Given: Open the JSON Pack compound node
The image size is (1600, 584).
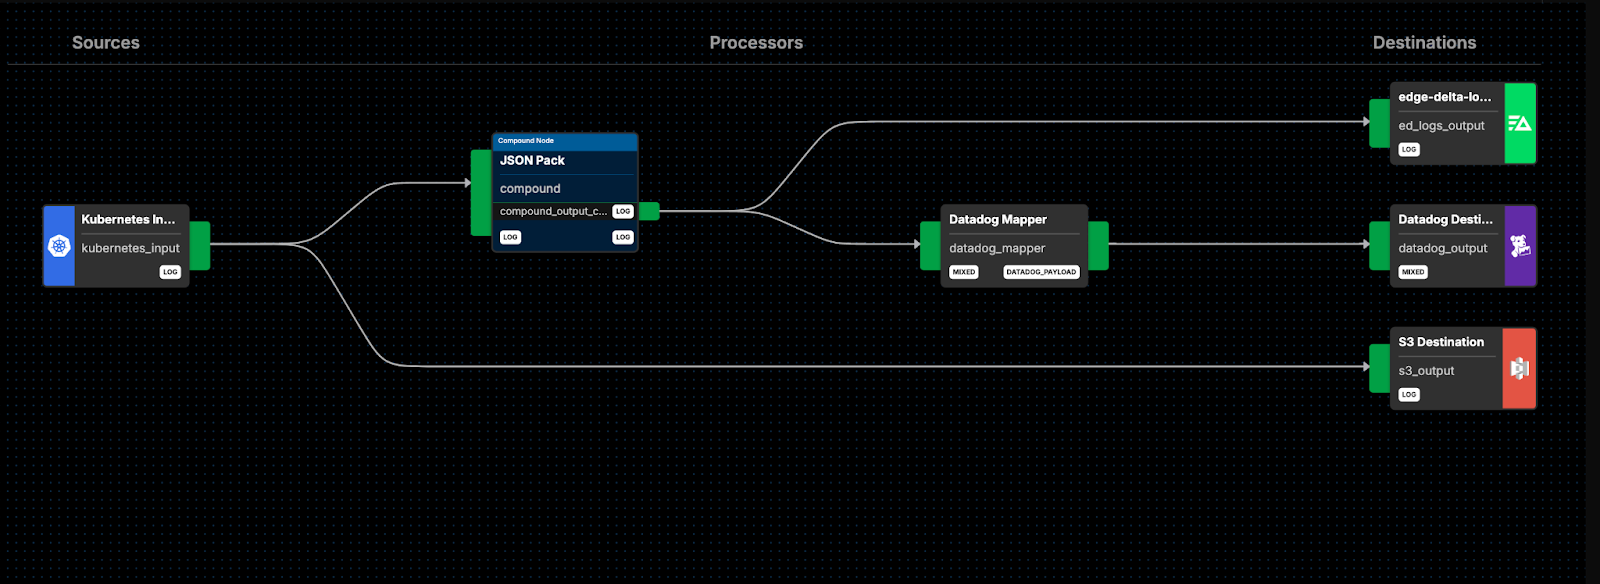Looking at the screenshot, I should pyautogui.click(x=532, y=161).
